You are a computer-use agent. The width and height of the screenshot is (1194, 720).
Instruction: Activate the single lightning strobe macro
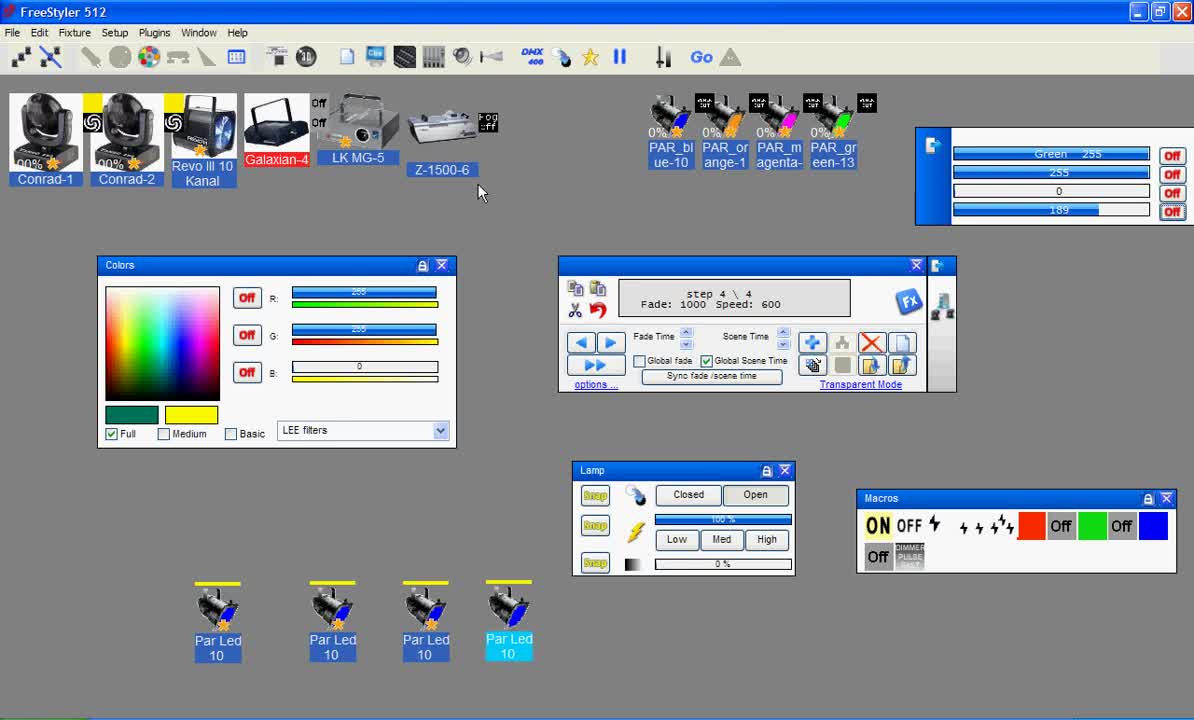tap(932, 524)
